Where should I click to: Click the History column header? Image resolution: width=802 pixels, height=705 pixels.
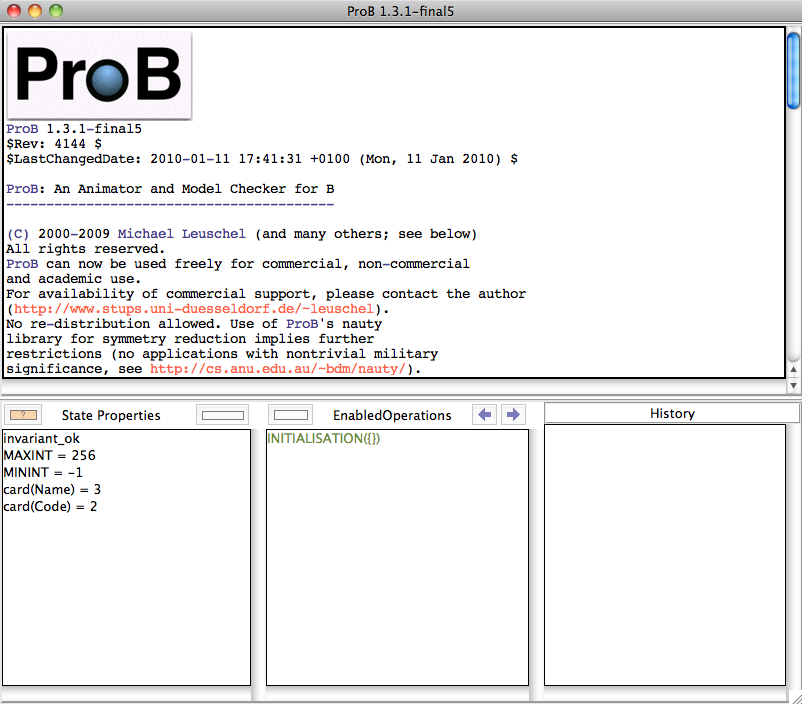point(671,413)
